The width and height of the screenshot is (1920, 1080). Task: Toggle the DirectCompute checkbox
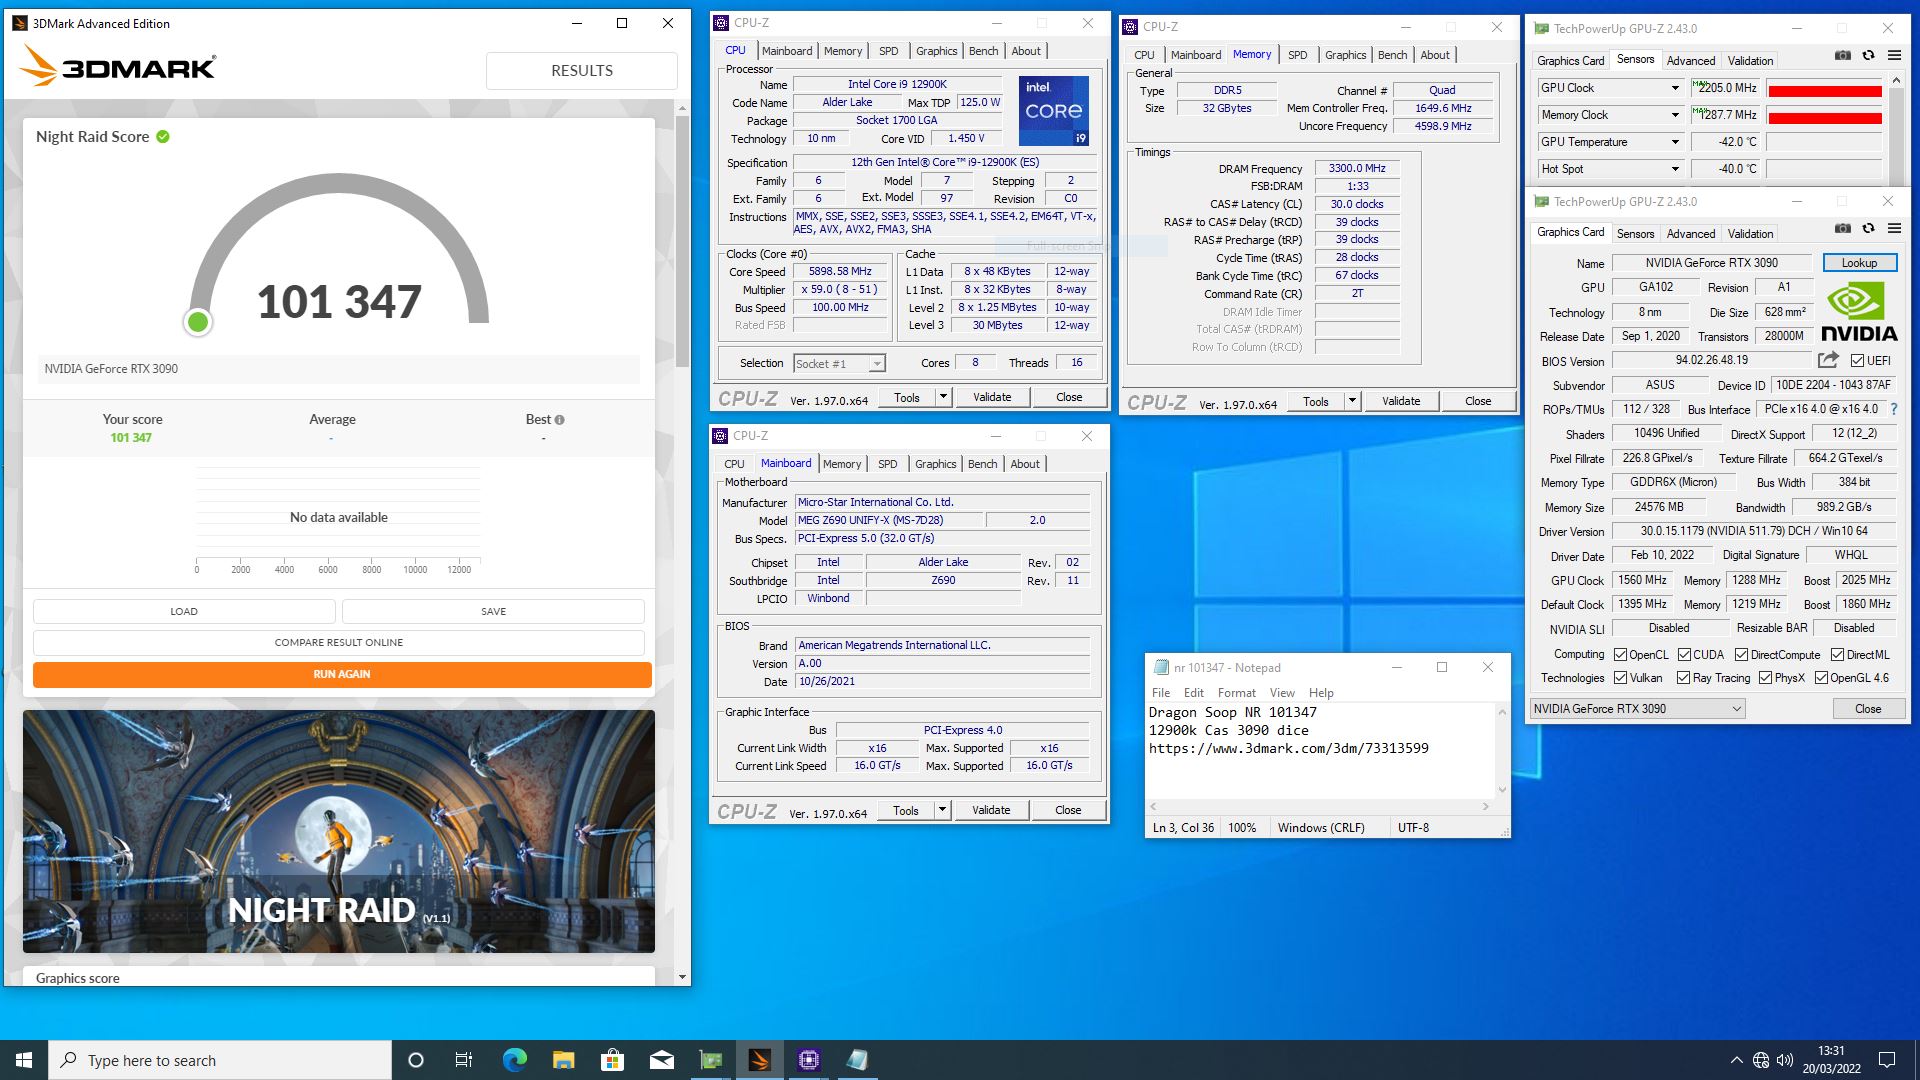click(x=1741, y=655)
